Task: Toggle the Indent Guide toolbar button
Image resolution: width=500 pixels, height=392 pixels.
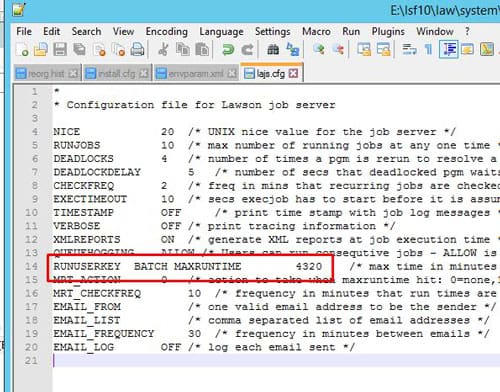Action: [448, 49]
